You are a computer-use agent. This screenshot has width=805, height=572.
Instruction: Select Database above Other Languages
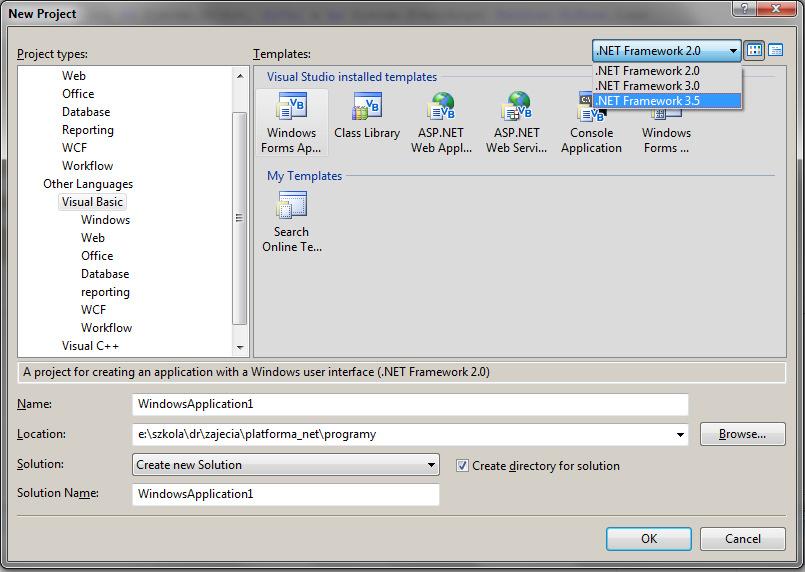86,111
